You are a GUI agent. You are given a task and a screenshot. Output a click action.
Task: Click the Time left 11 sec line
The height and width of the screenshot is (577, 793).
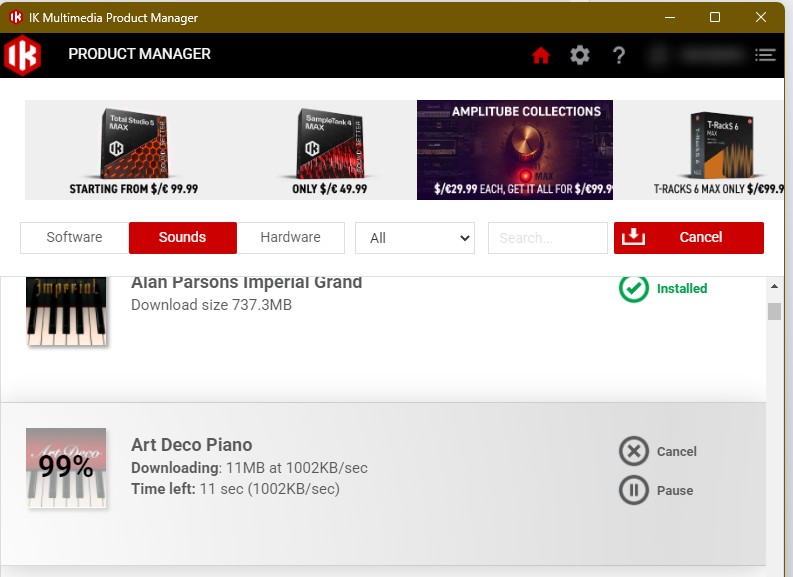(x=236, y=489)
